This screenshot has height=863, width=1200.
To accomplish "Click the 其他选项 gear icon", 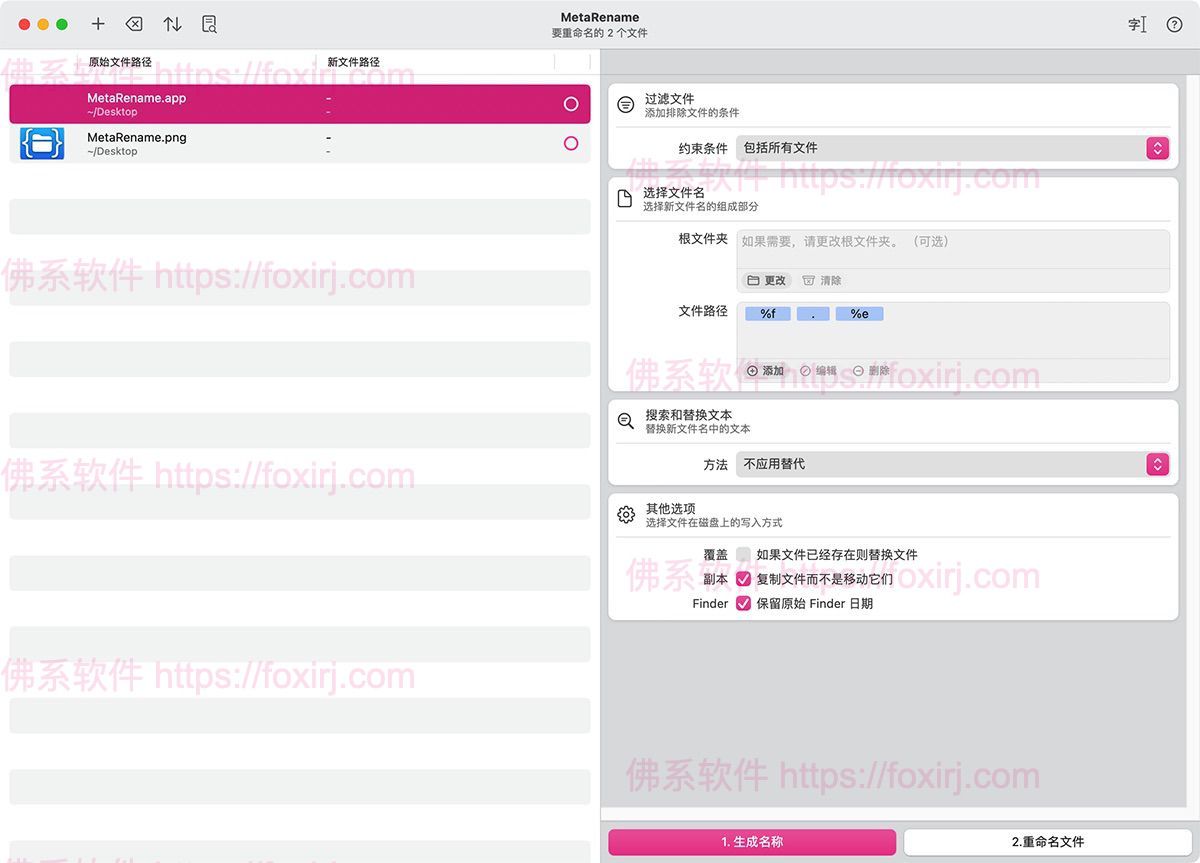I will tap(626, 515).
